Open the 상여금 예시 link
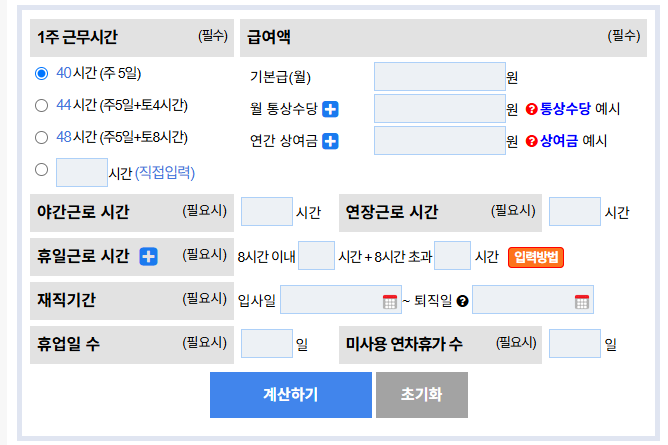This screenshot has width=668, height=445. tap(573, 141)
